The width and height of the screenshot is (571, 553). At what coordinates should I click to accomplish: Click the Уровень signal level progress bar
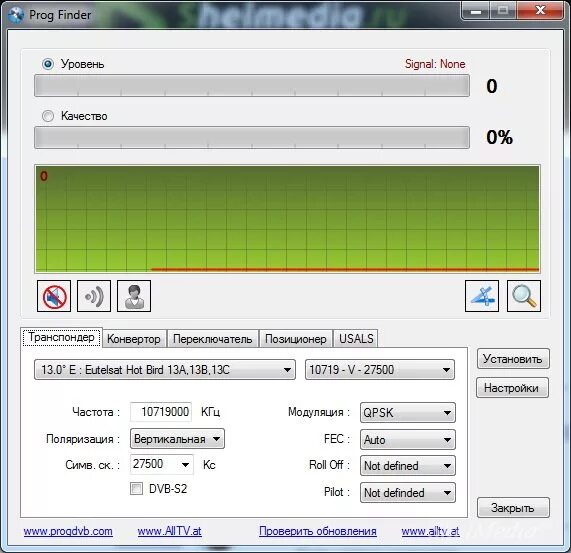click(x=252, y=86)
